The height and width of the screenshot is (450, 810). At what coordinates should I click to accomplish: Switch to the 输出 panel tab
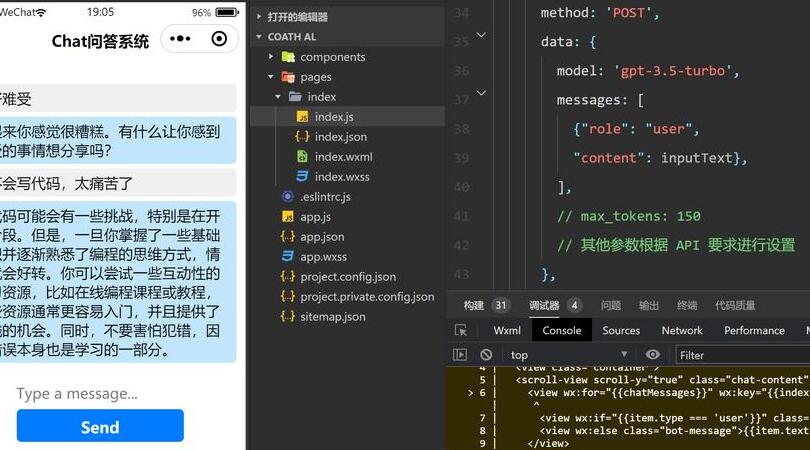tap(649, 305)
